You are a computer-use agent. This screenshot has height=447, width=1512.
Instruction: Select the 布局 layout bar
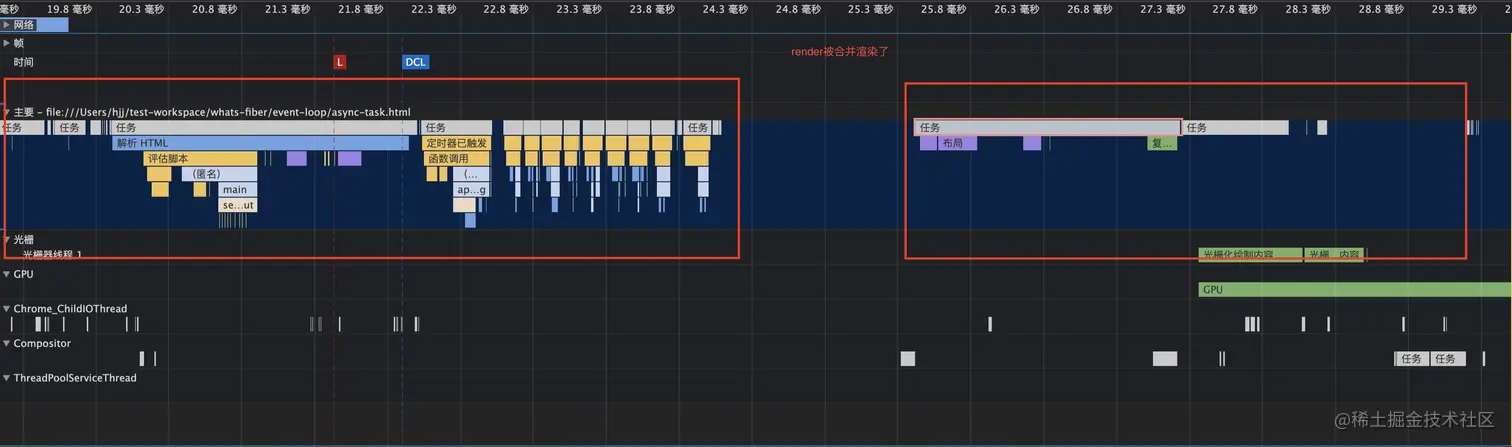tap(957, 143)
